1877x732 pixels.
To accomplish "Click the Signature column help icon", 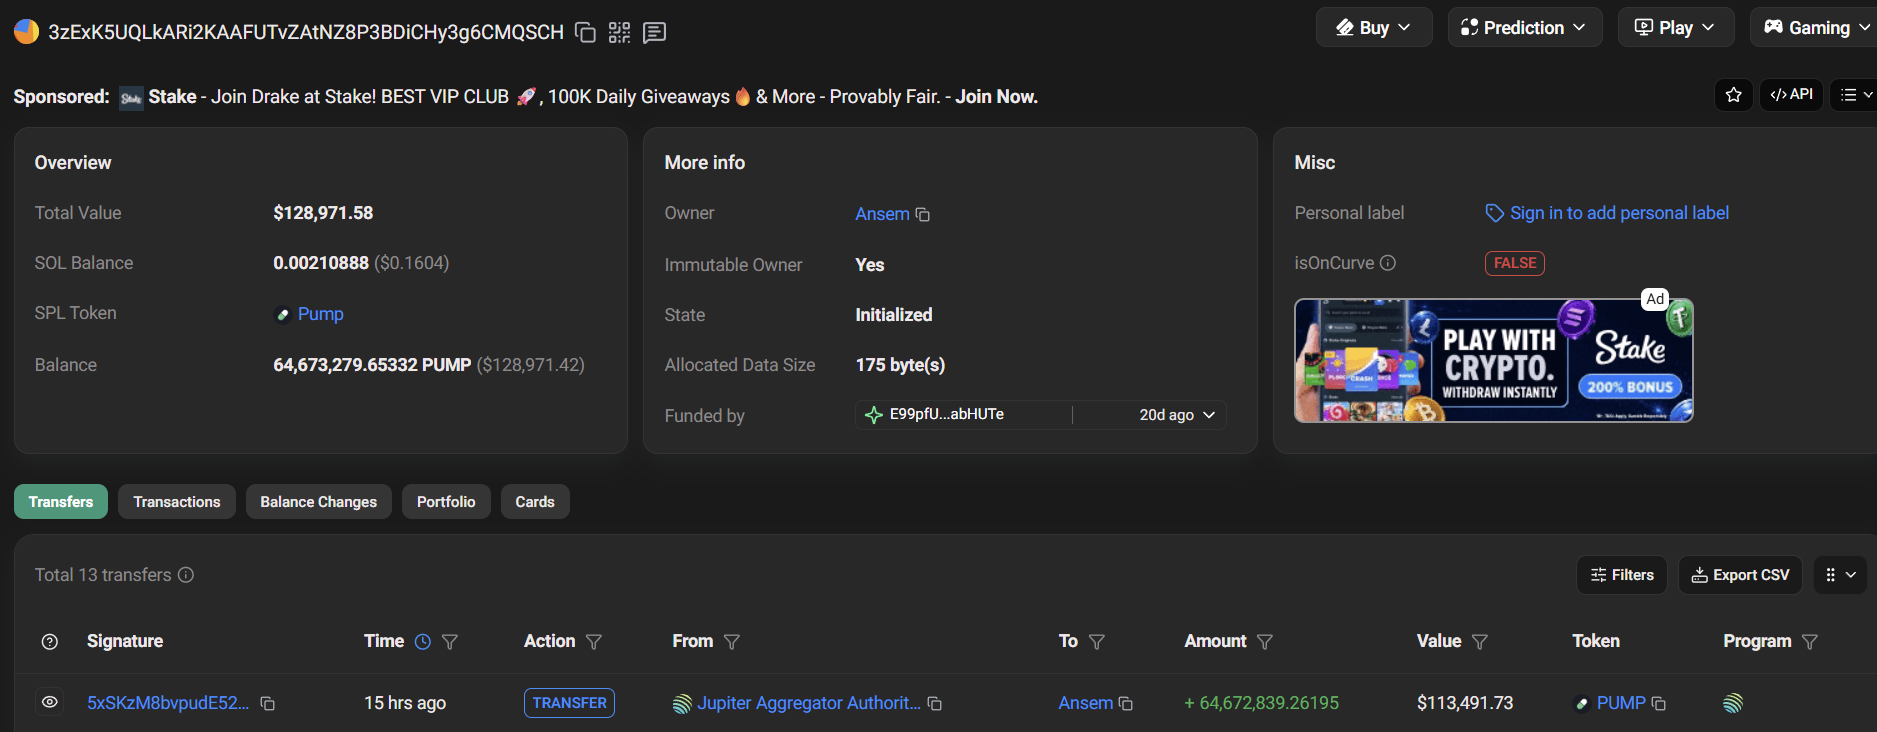I will tap(50, 642).
